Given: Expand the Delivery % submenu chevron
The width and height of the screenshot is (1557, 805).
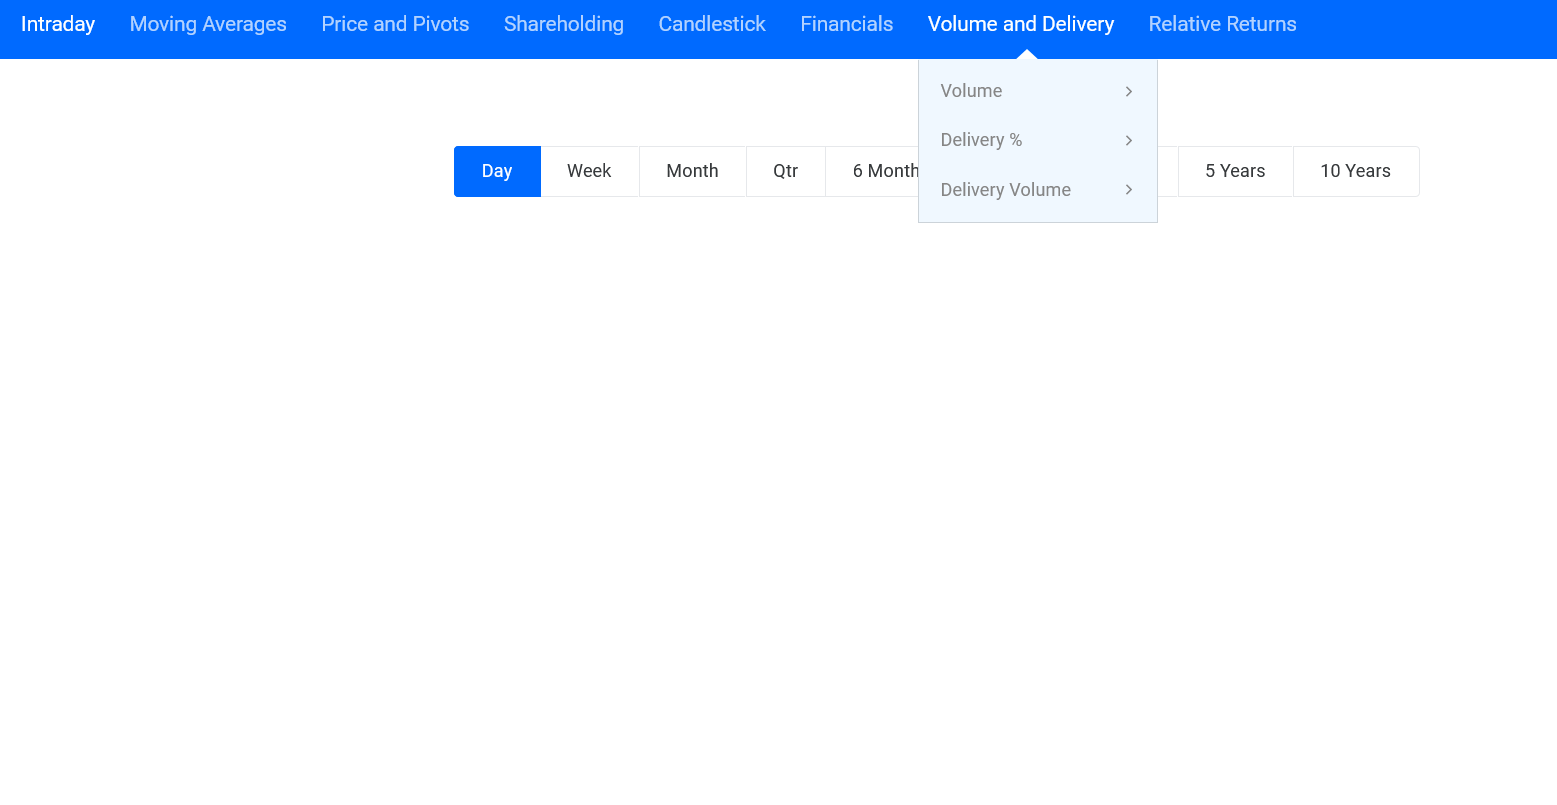Looking at the screenshot, I should (1129, 140).
